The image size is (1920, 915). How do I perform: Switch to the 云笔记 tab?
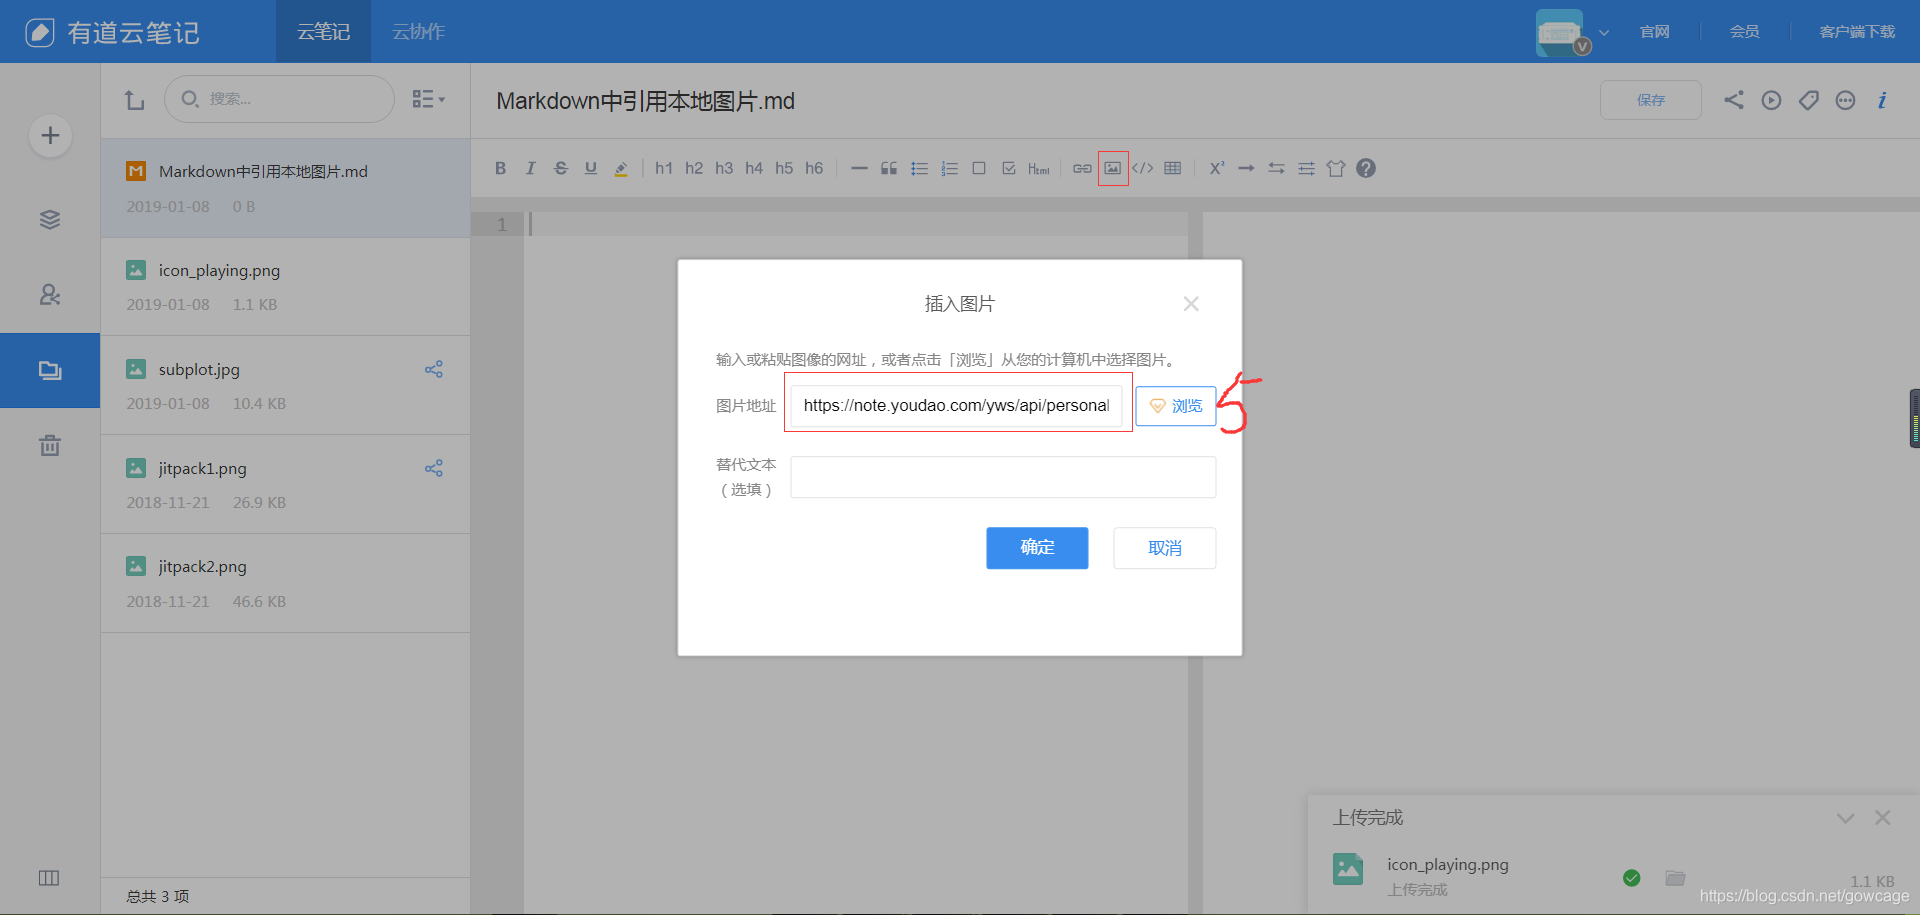click(x=323, y=32)
